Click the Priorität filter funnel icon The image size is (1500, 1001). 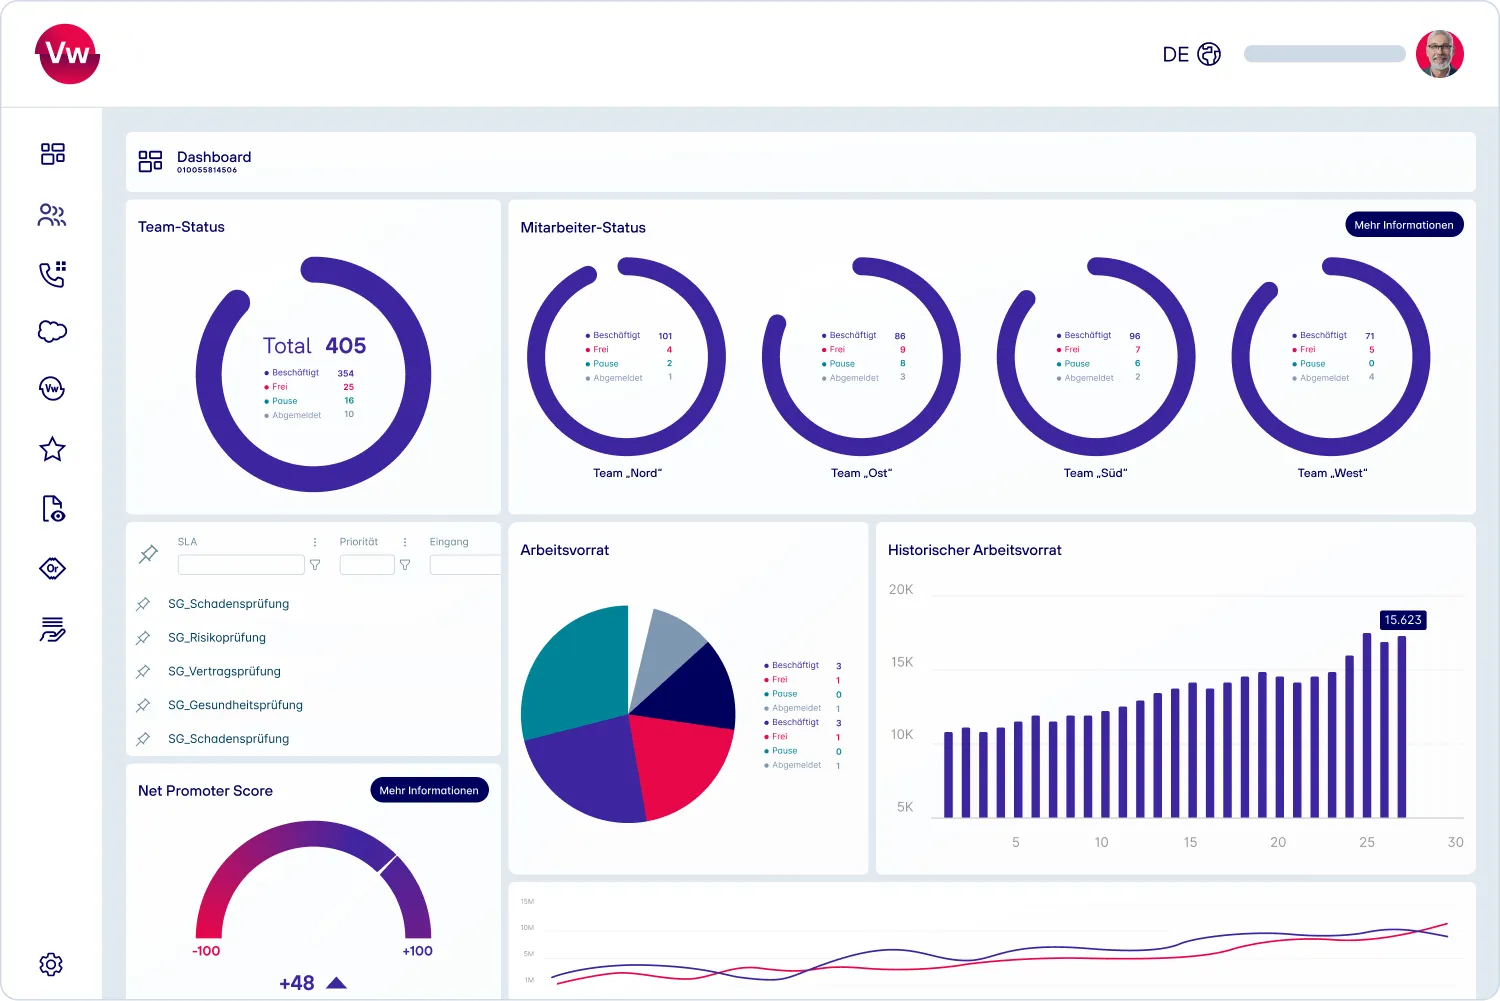pos(405,565)
